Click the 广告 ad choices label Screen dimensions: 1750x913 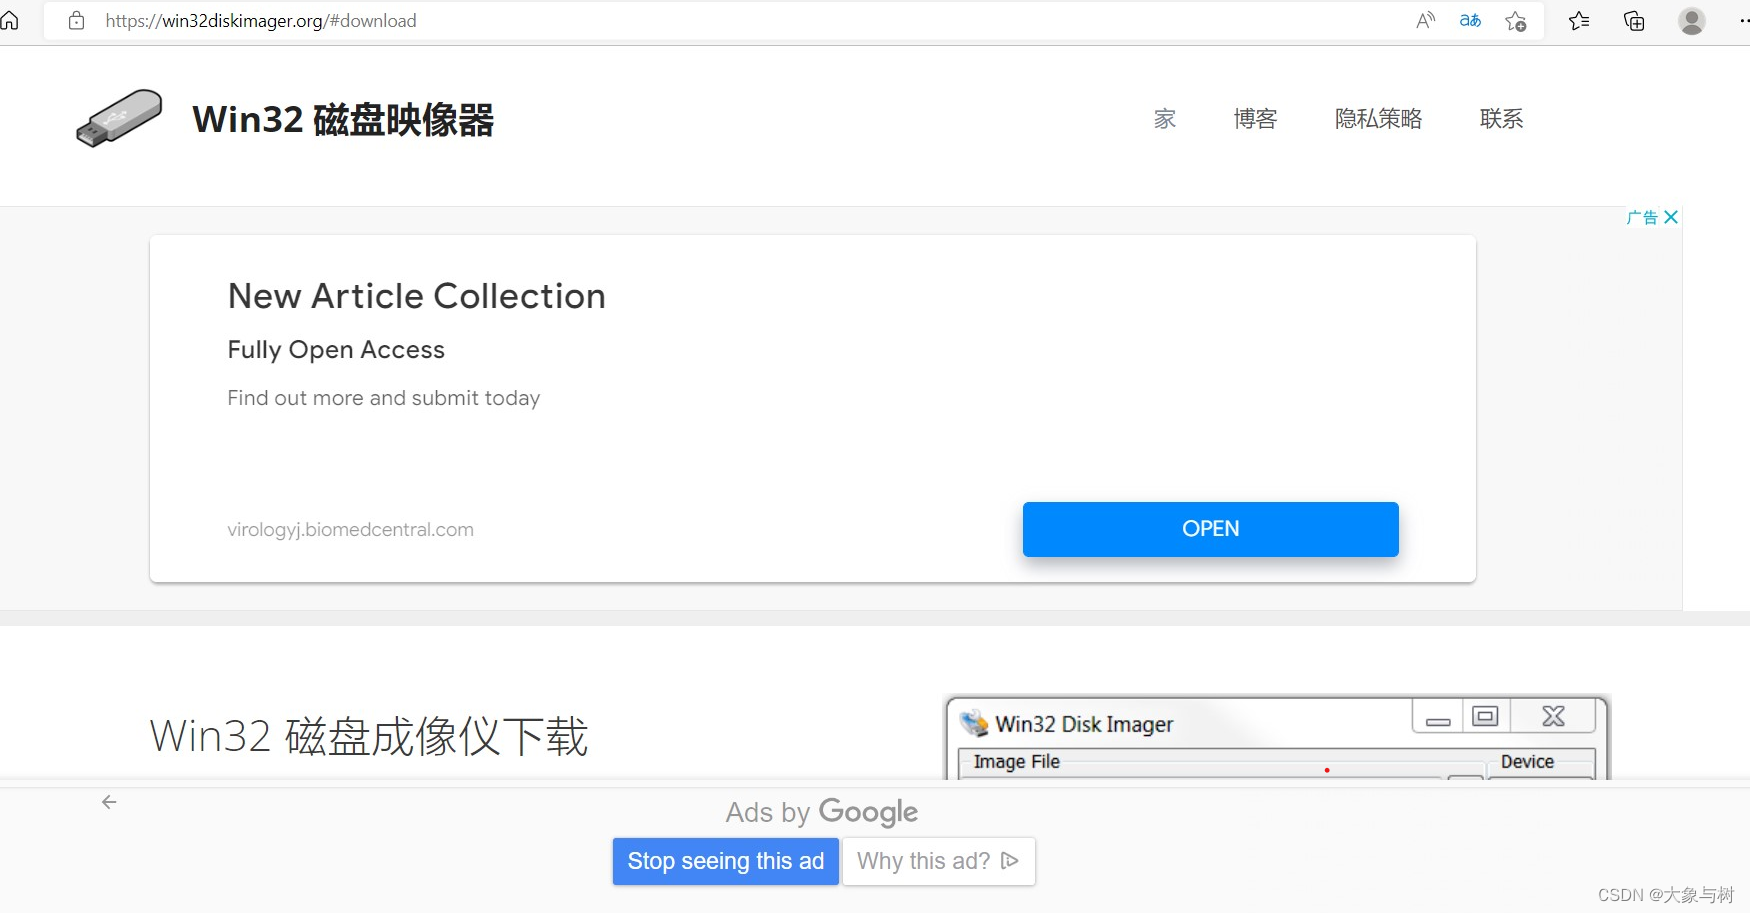pyautogui.click(x=1642, y=217)
